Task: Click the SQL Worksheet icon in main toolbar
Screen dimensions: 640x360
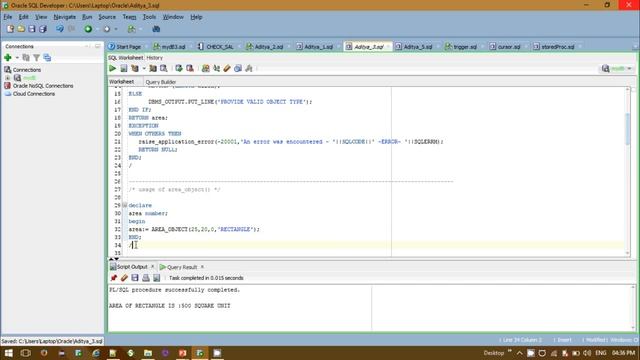Action: point(131,29)
